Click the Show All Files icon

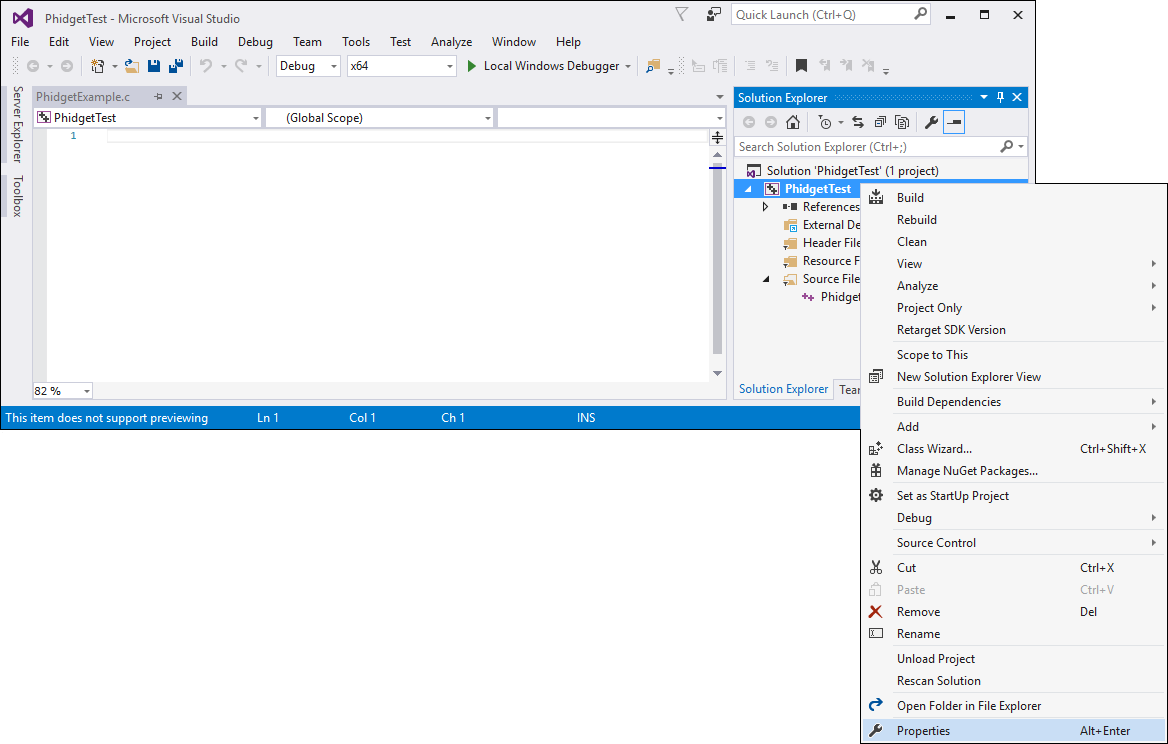coord(901,122)
